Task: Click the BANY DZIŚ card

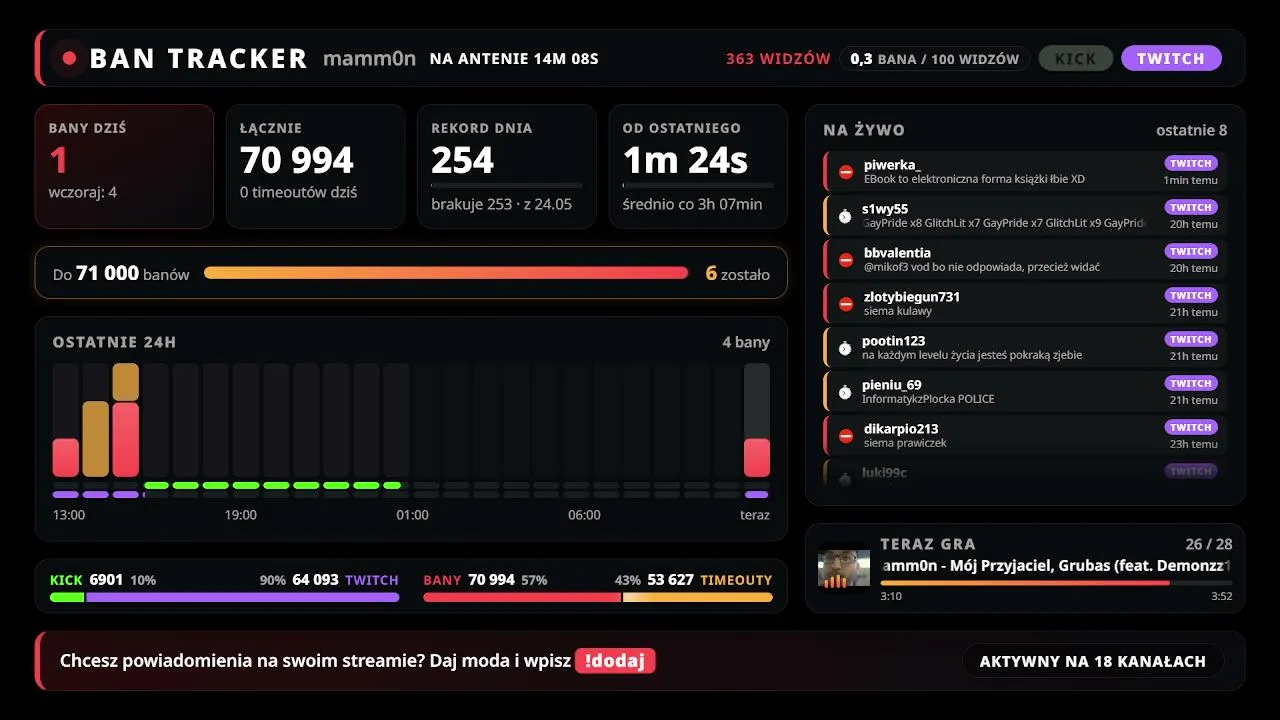Action: tap(124, 166)
